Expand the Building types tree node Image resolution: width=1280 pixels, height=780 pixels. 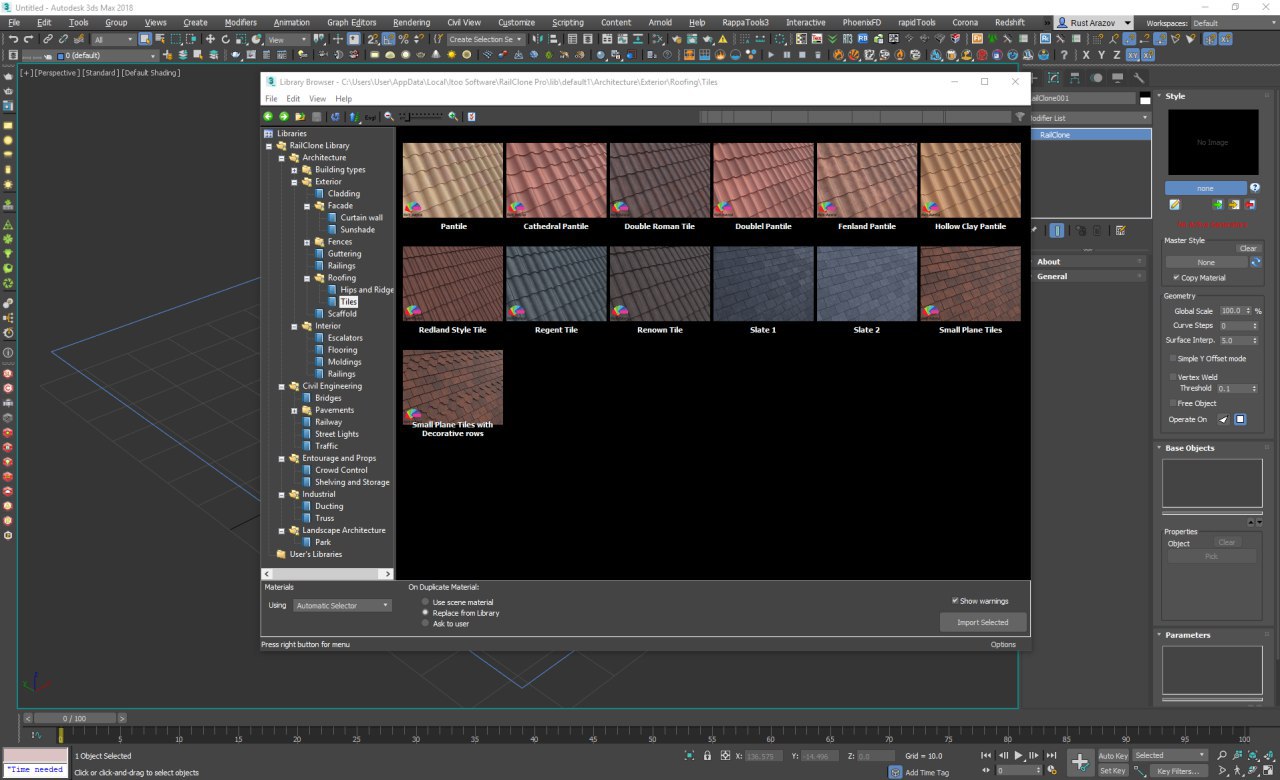[x=294, y=170]
